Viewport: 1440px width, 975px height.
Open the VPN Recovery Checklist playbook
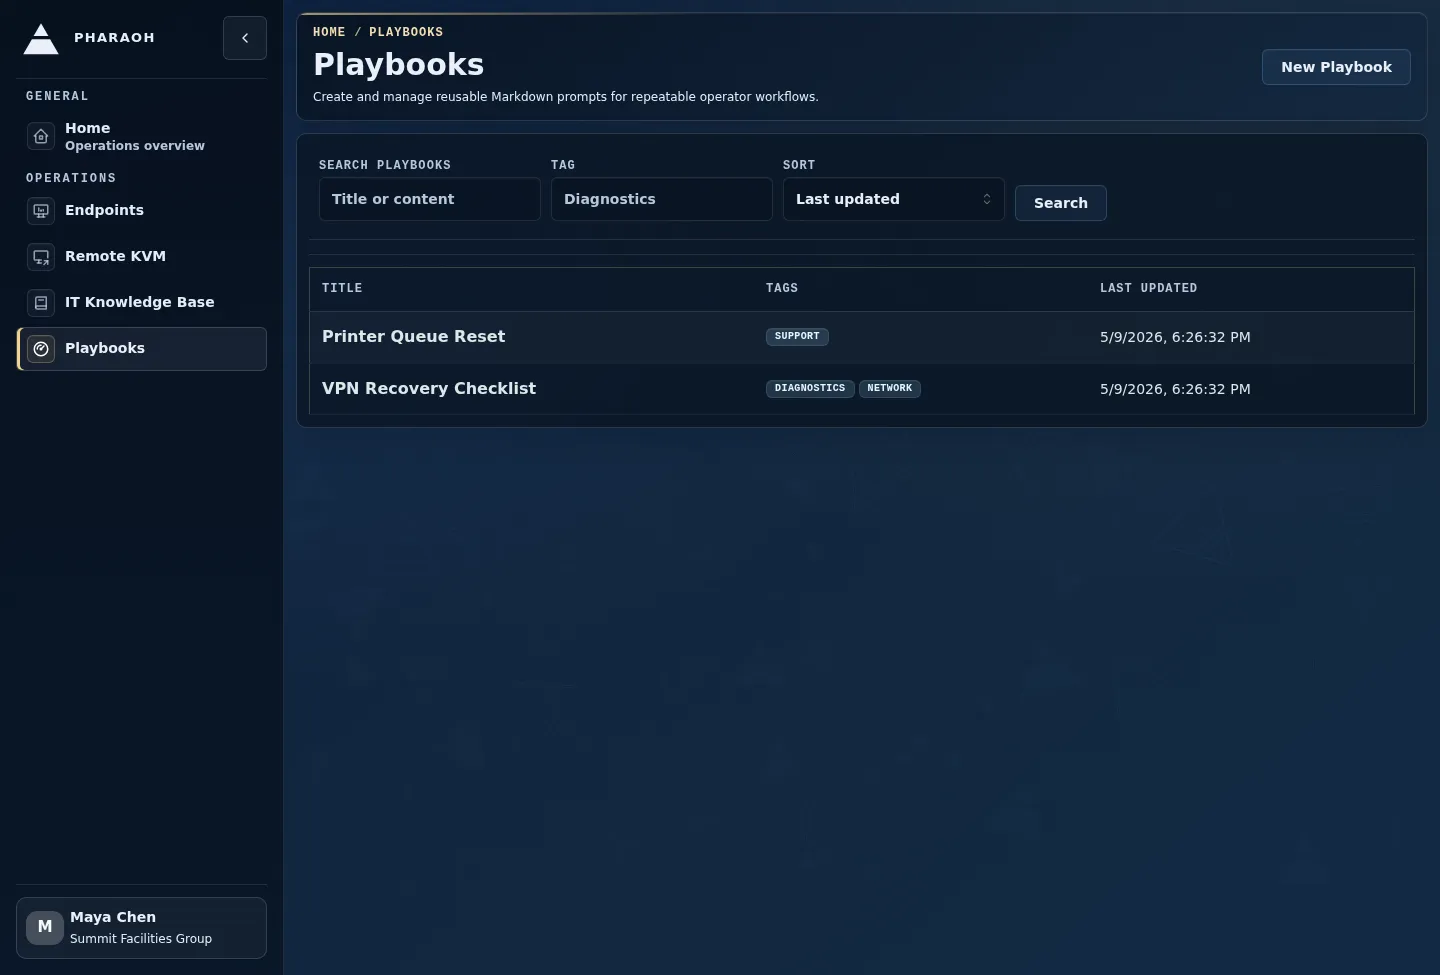click(429, 389)
